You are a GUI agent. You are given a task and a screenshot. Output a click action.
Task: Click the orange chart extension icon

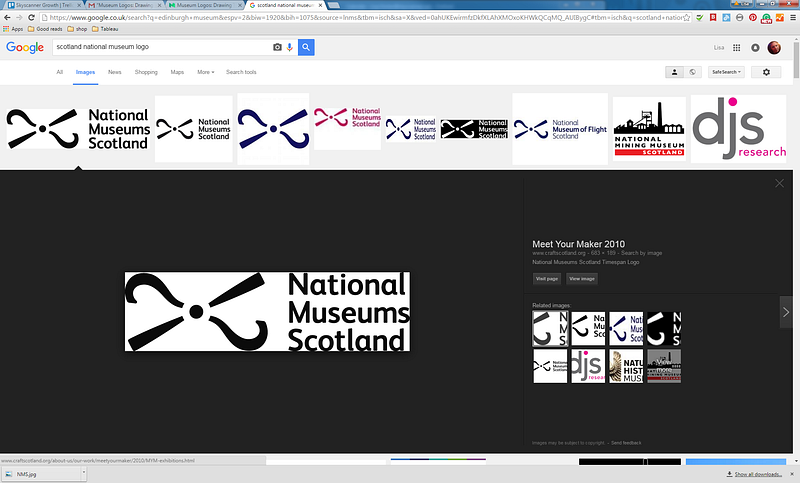tap(780, 17)
